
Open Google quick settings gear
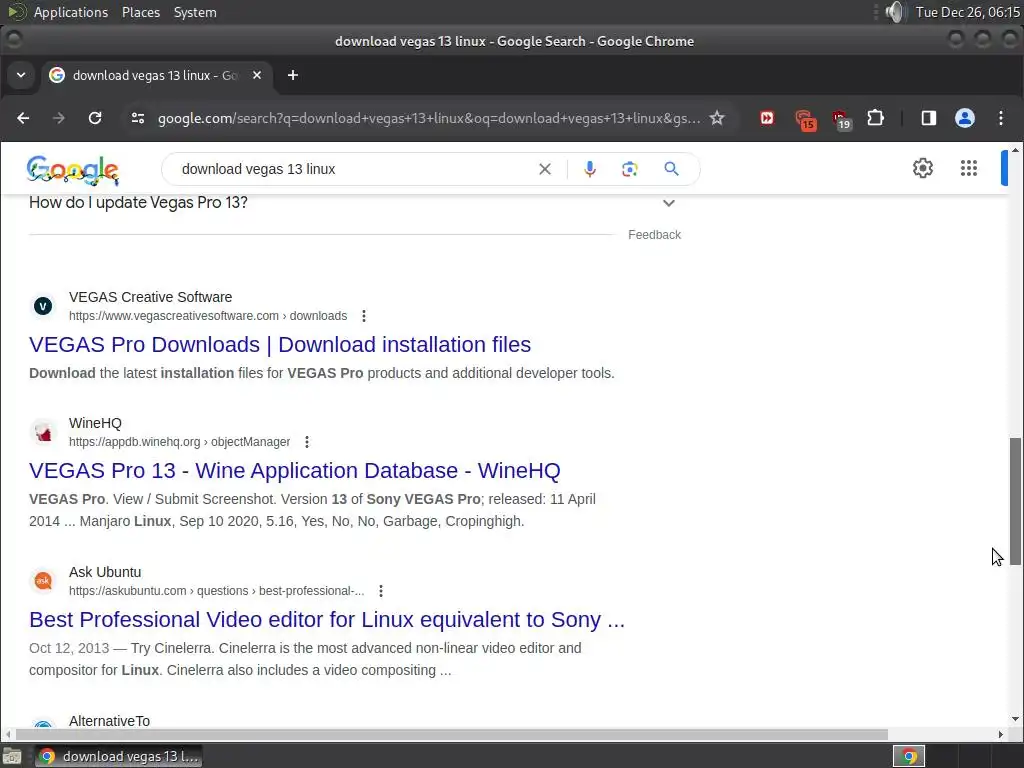tap(923, 168)
